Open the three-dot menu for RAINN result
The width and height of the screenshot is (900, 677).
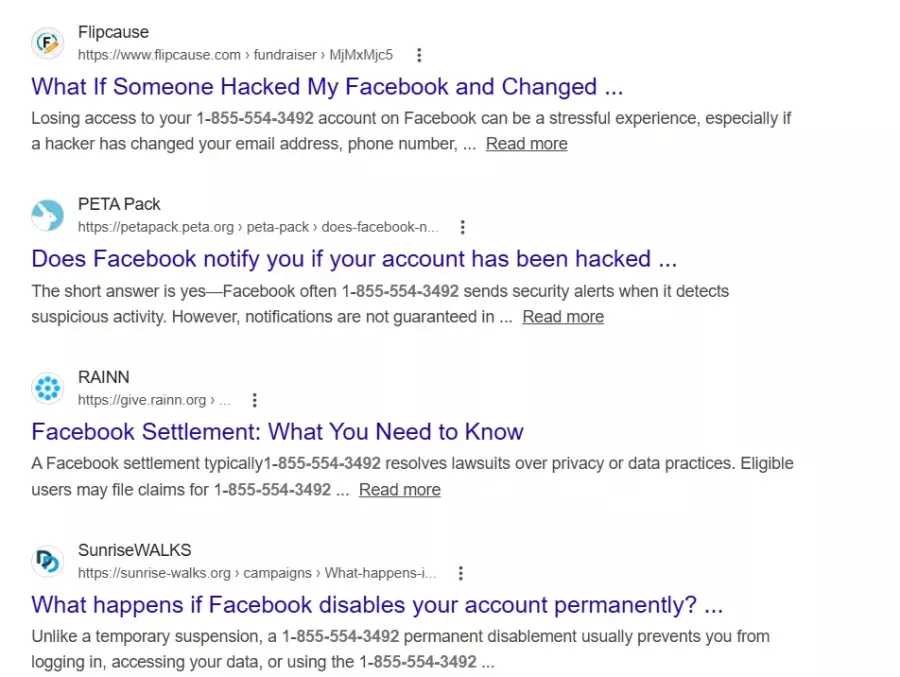click(254, 400)
